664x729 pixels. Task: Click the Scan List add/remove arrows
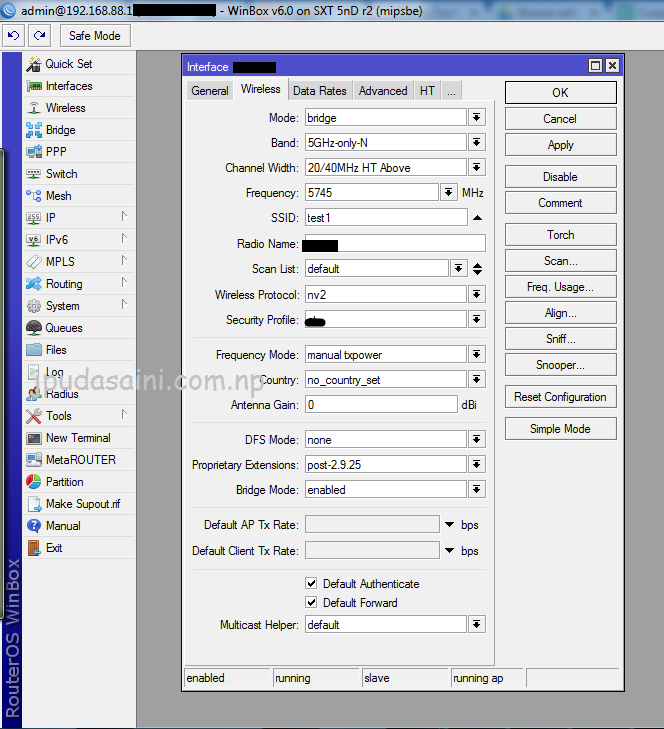[x=478, y=269]
